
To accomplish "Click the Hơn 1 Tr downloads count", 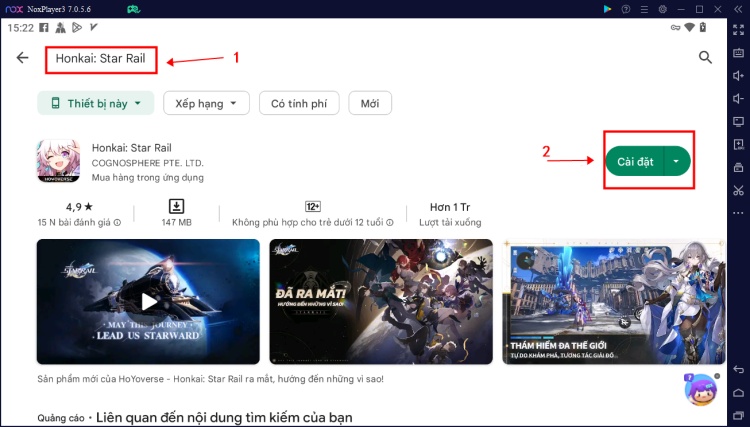I will (450, 207).
